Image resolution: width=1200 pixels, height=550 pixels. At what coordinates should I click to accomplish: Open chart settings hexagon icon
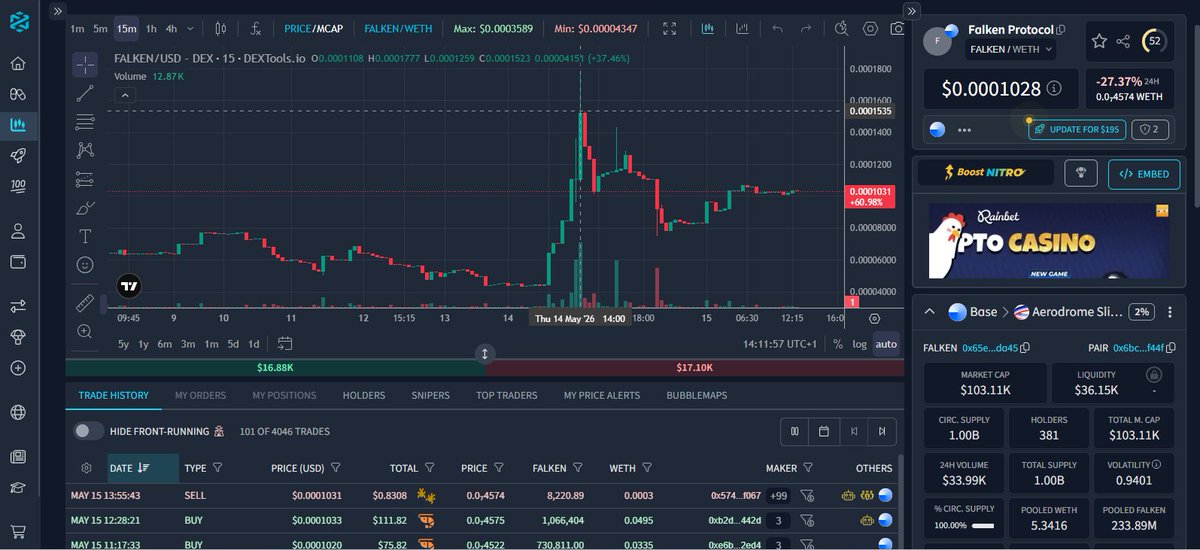click(x=870, y=28)
